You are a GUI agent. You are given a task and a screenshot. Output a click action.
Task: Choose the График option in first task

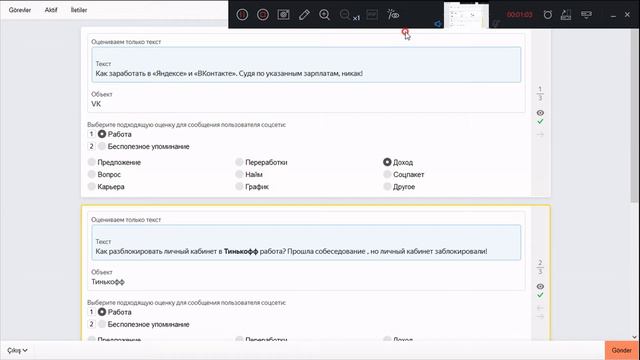pyautogui.click(x=239, y=187)
